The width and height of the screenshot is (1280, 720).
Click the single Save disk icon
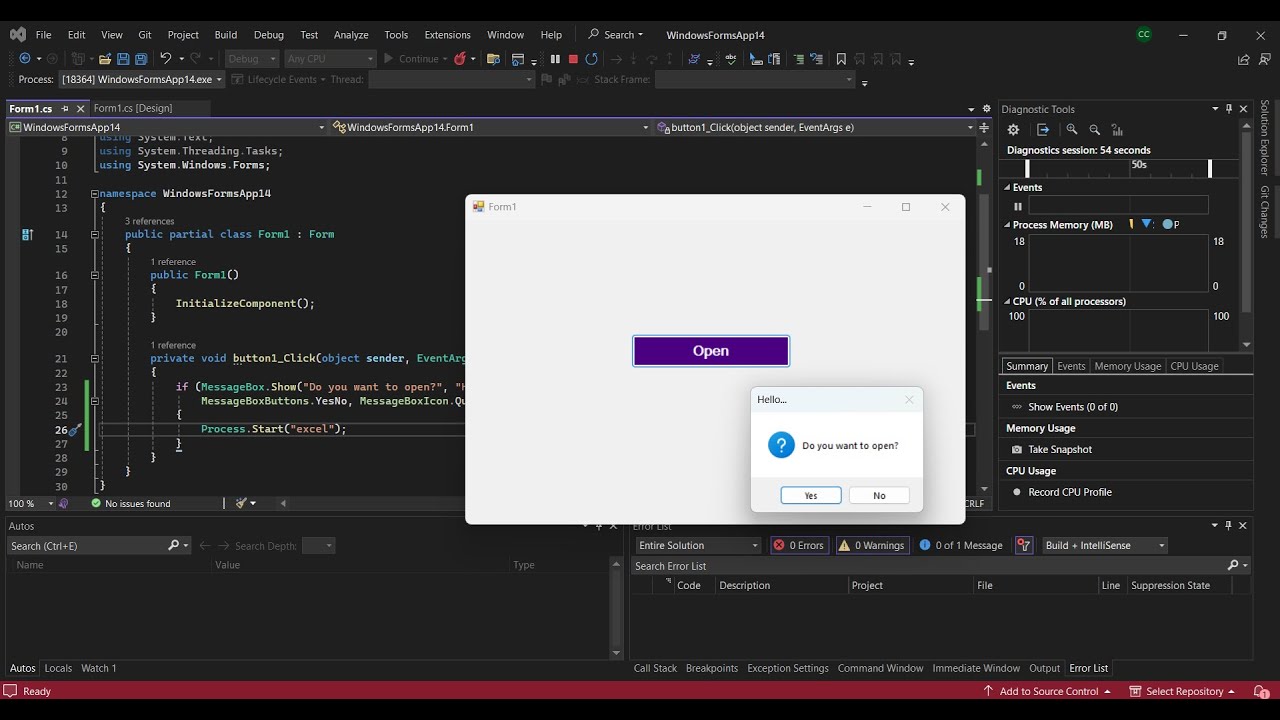tap(123, 59)
